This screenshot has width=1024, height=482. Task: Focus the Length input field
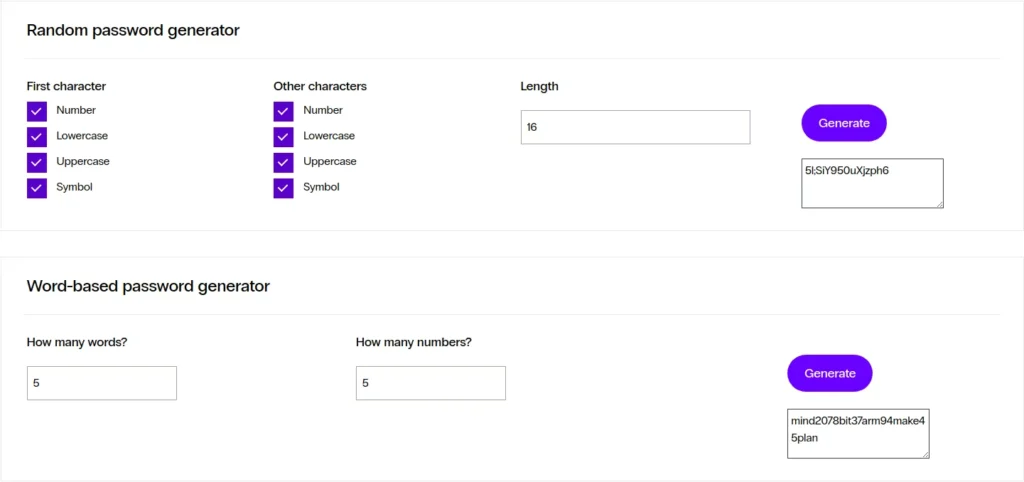(x=635, y=127)
